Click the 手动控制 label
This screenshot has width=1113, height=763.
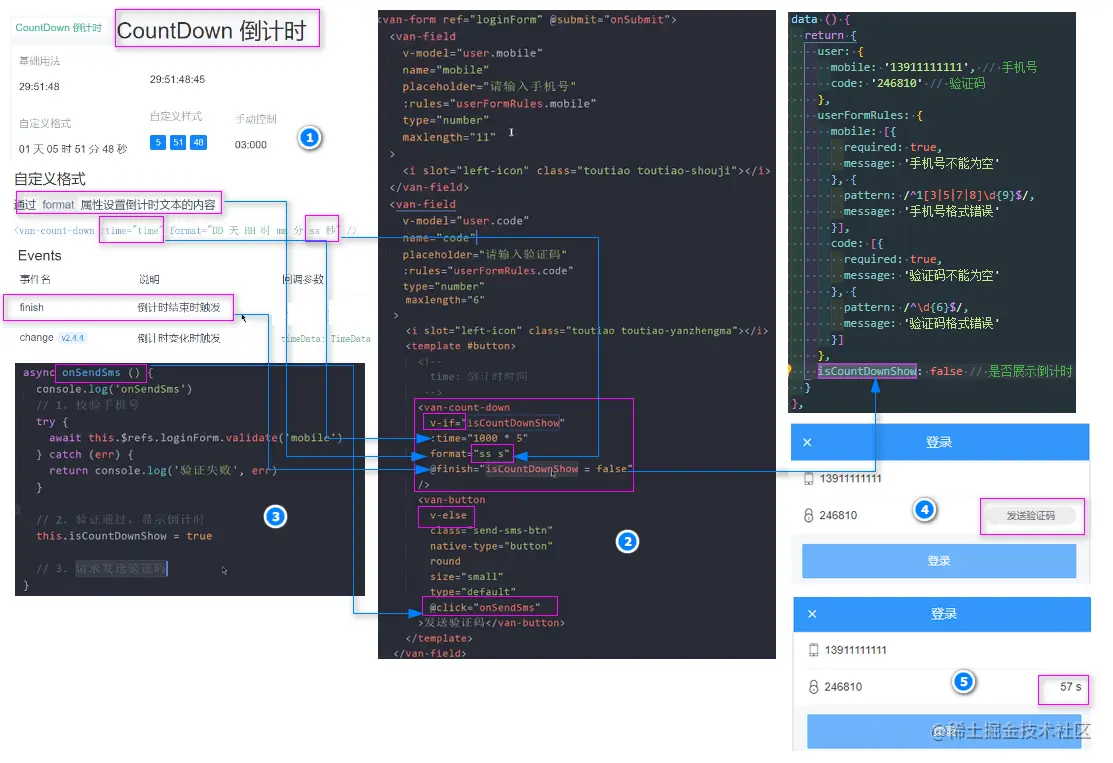(x=256, y=119)
